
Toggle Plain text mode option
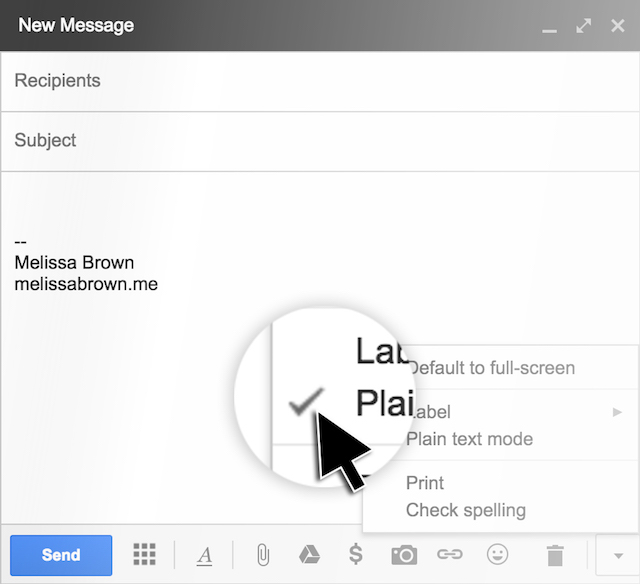click(x=469, y=439)
